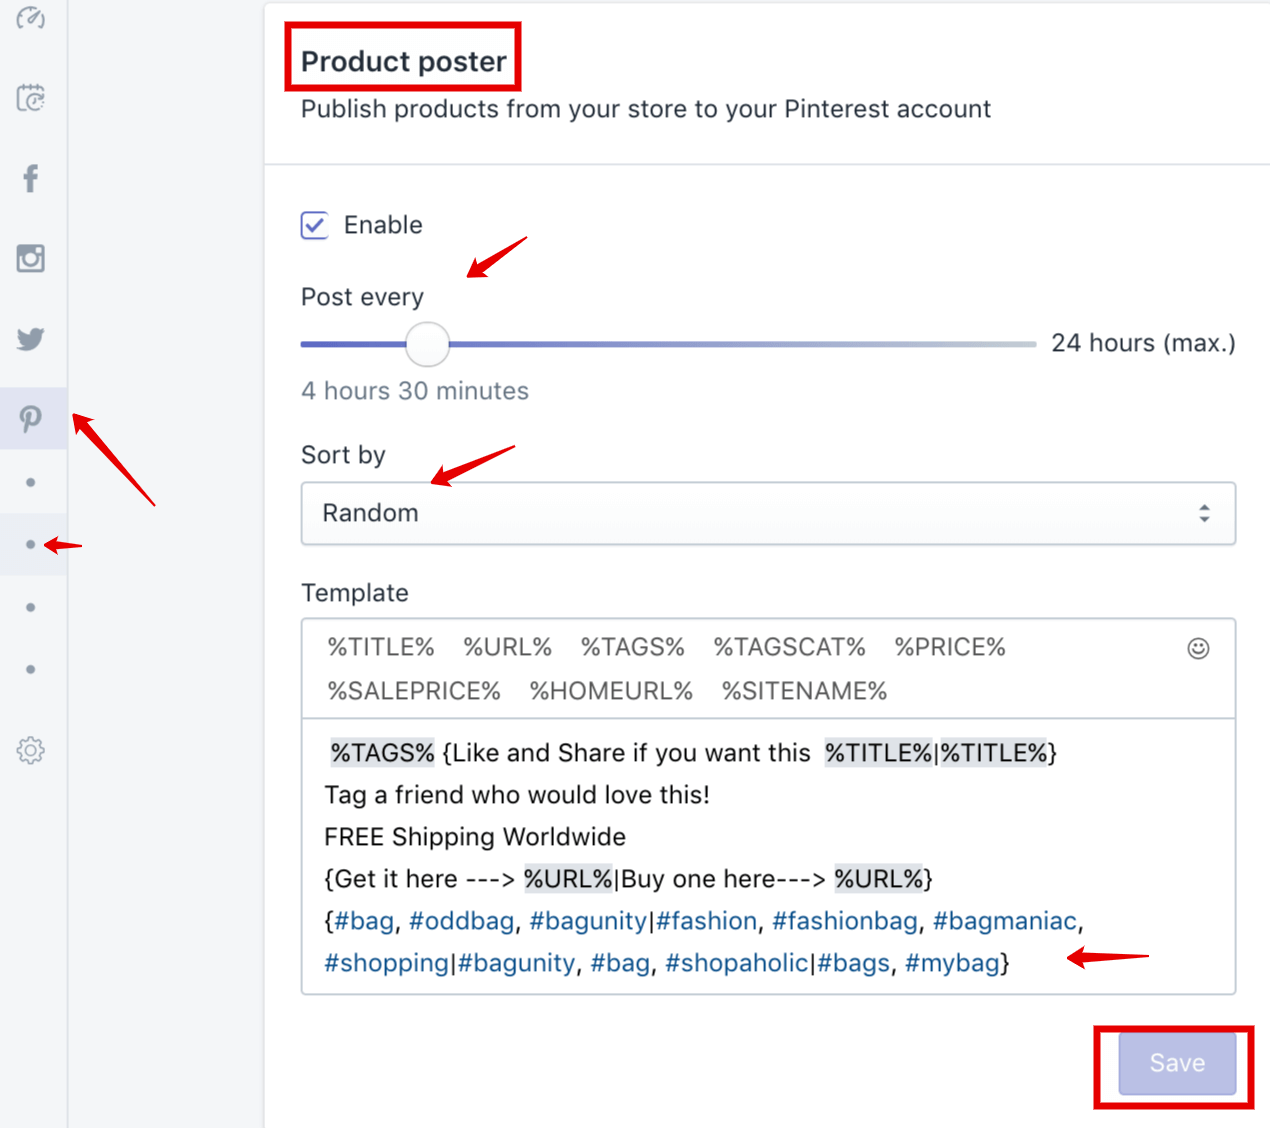Click the #fashionbag hashtag in template
1270x1128 pixels.
point(845,921)
